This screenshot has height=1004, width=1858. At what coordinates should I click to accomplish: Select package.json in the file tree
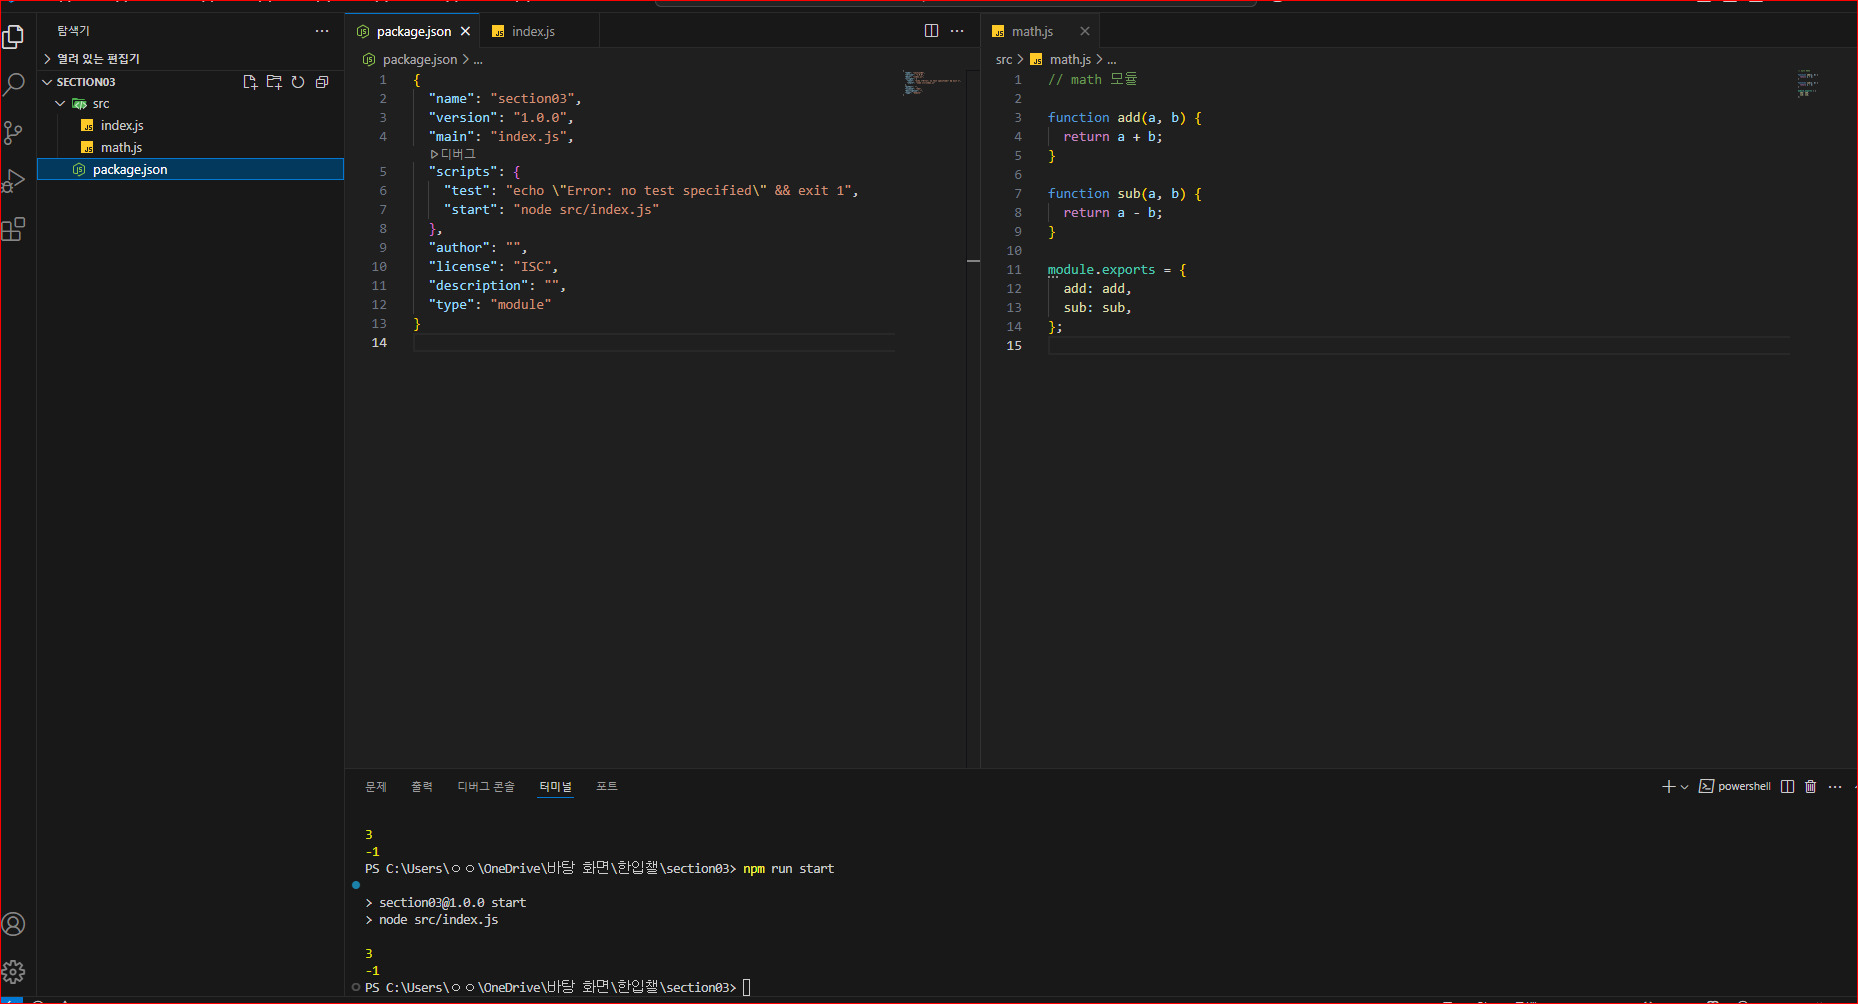tap(190, 170)
